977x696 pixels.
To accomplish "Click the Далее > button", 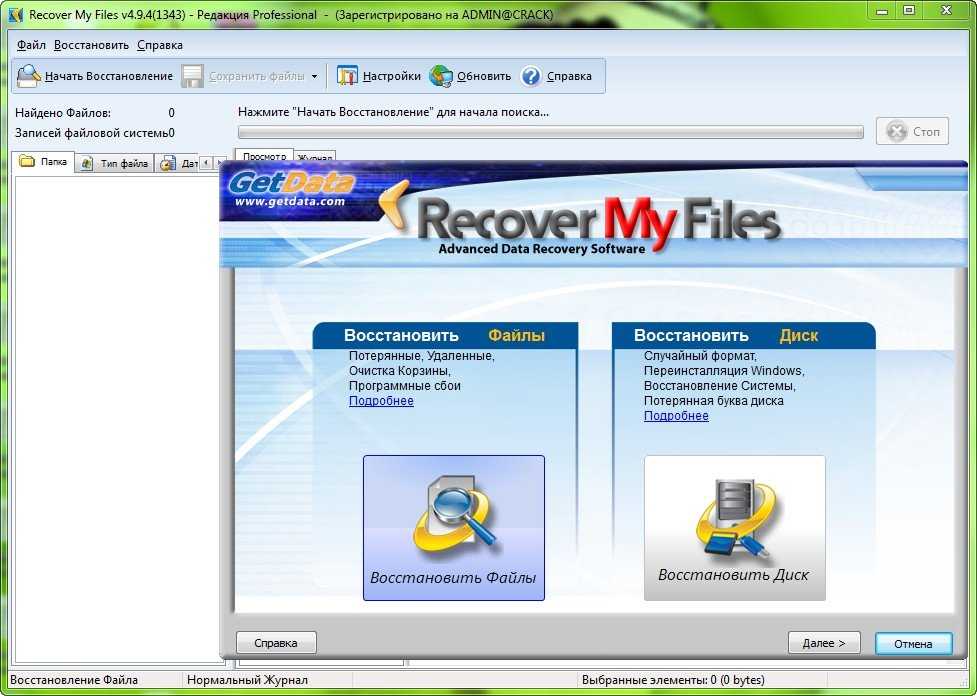I will (x=824, y=643).
